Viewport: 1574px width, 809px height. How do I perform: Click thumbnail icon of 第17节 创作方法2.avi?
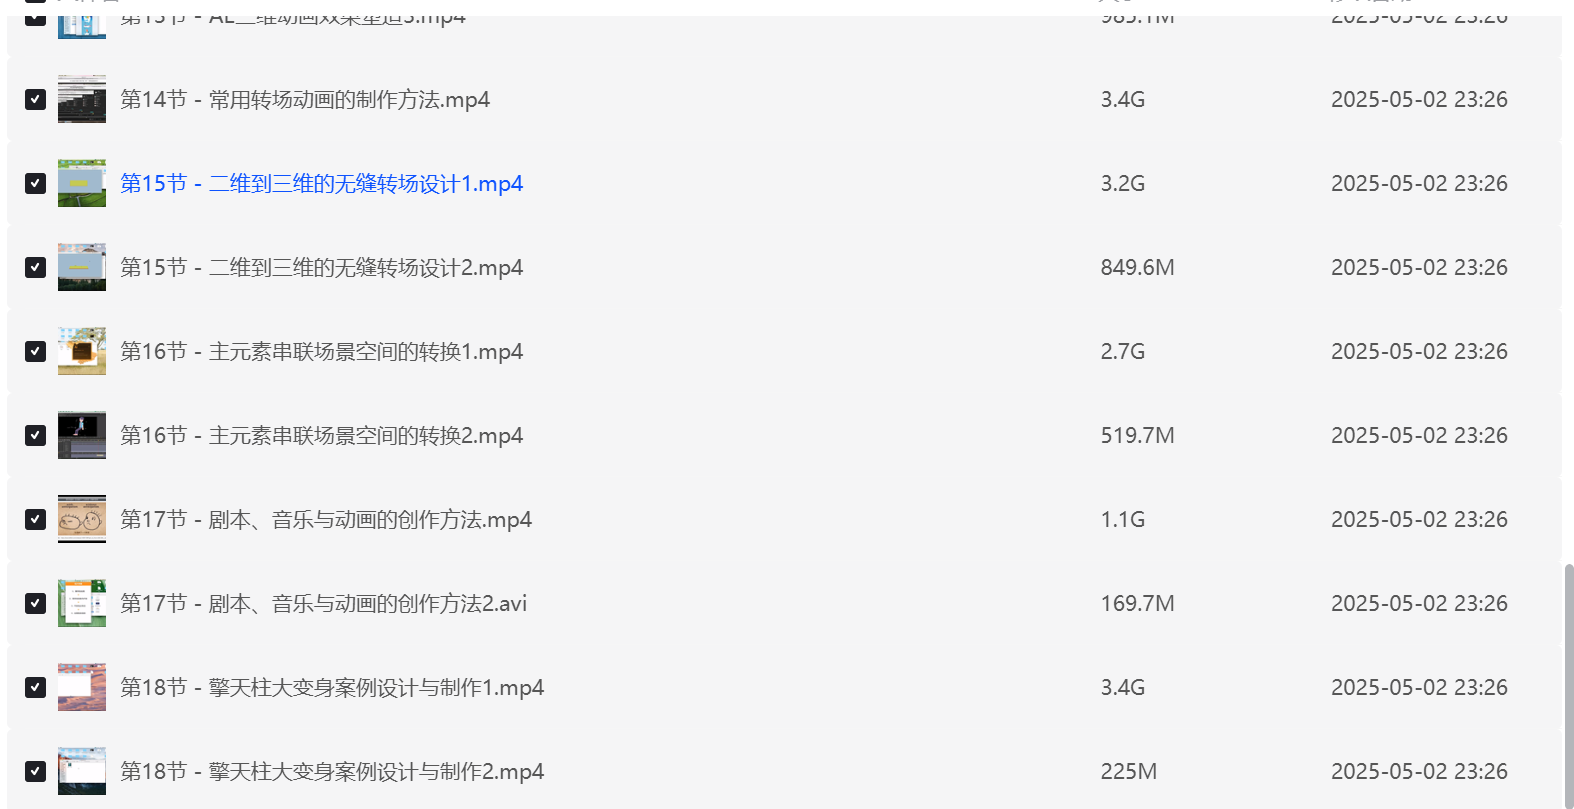(82, 603)
